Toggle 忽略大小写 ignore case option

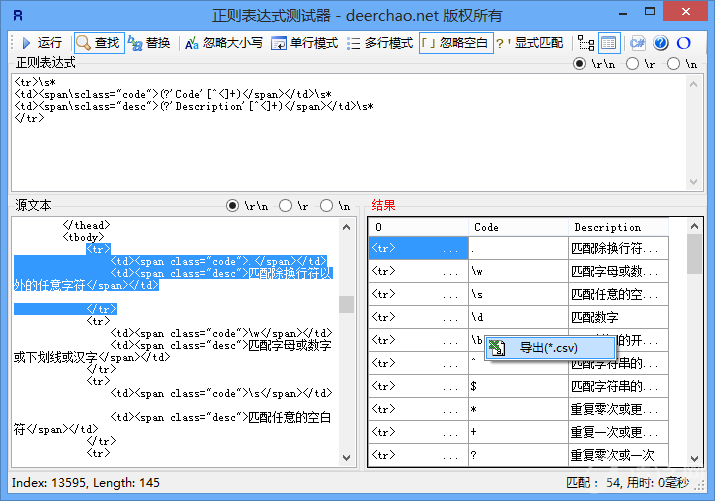[x=224, y=43]
